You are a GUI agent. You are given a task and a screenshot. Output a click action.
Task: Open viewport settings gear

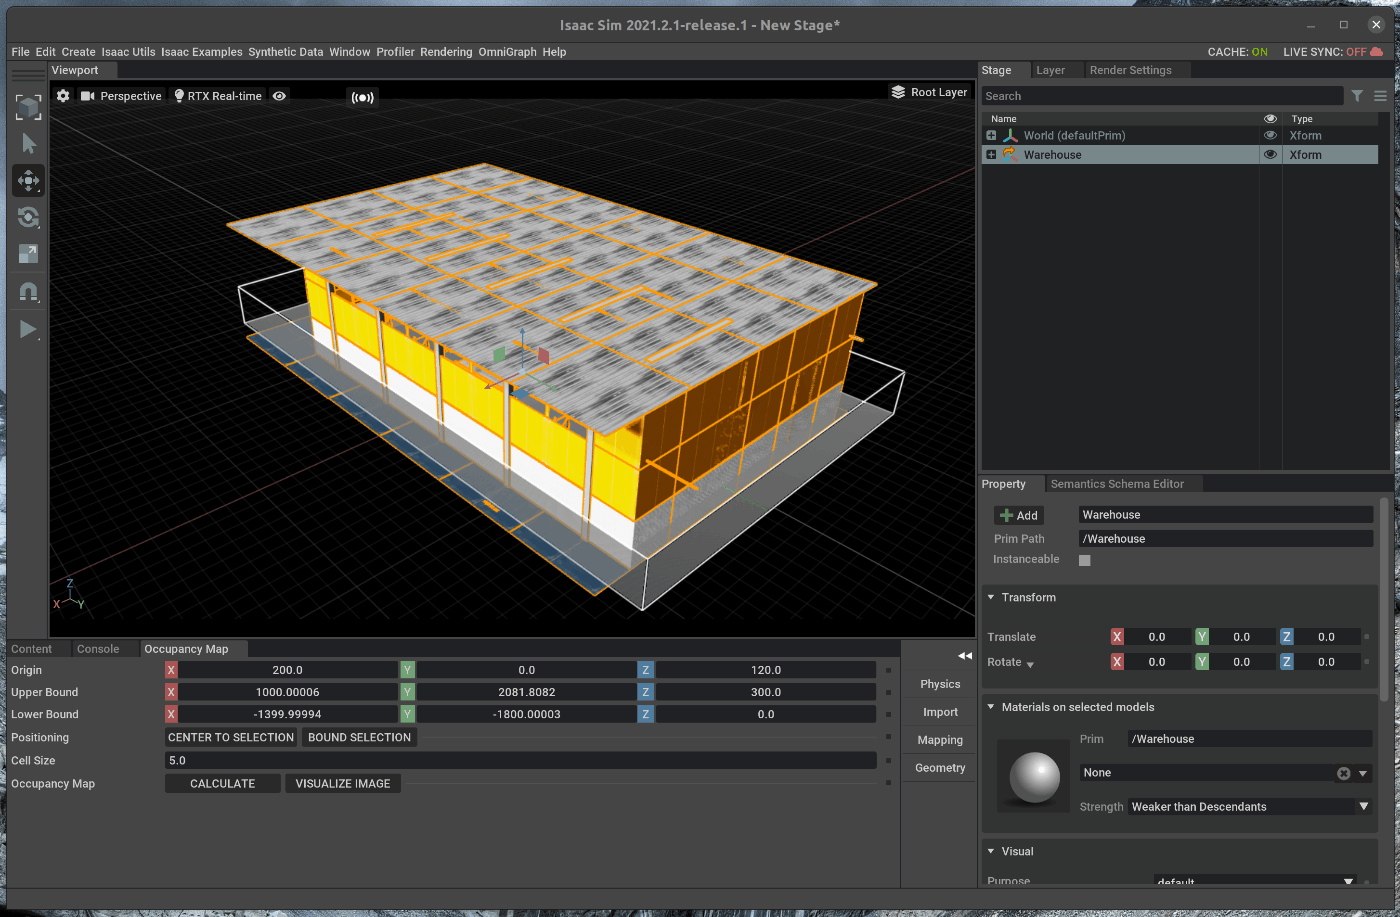(x=63, y=96)
